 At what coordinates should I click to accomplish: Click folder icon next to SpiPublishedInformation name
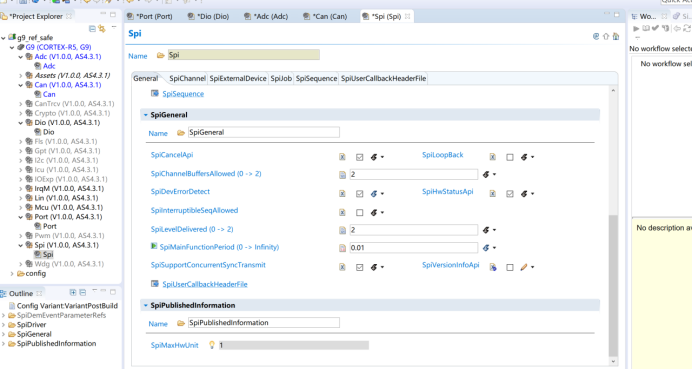(x=181, y=323)
